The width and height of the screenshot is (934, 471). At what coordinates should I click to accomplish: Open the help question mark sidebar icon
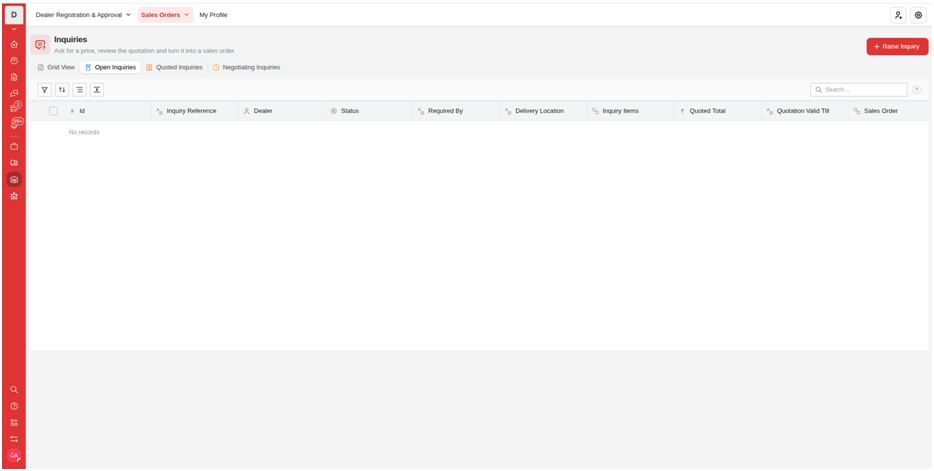click(14, 406)
